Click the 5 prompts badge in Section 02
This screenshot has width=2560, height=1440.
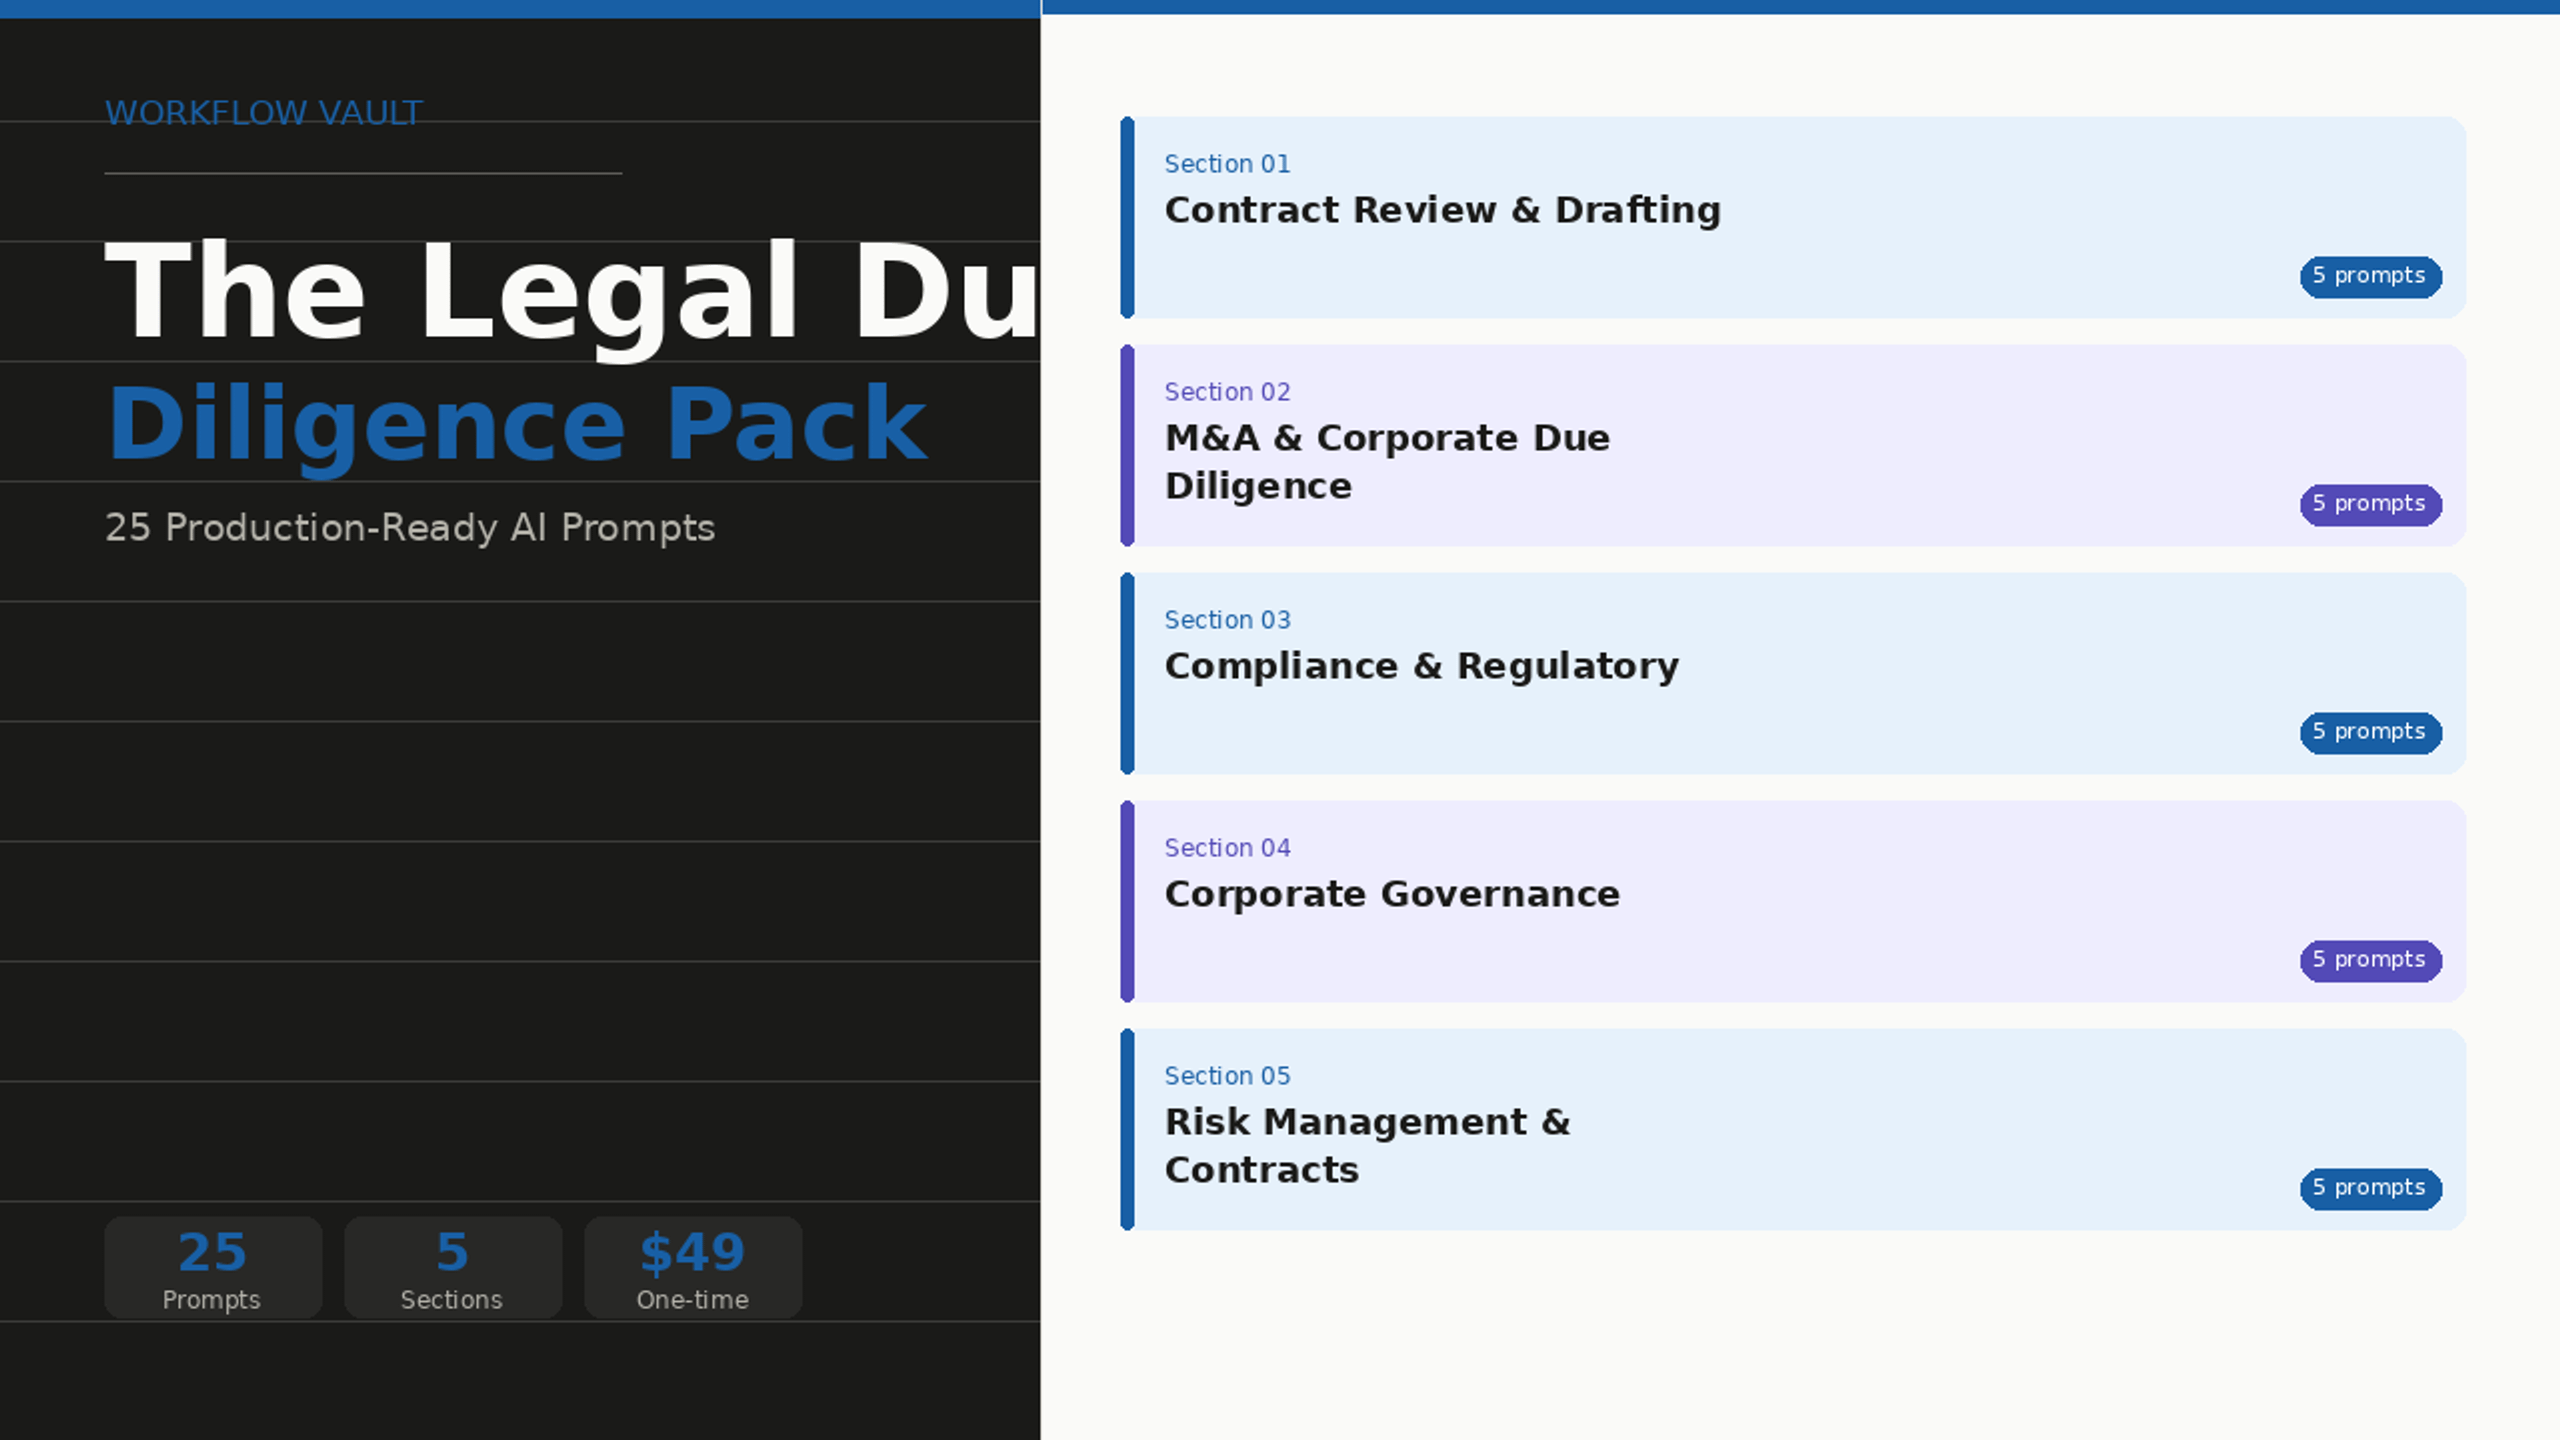[2370, 504]
